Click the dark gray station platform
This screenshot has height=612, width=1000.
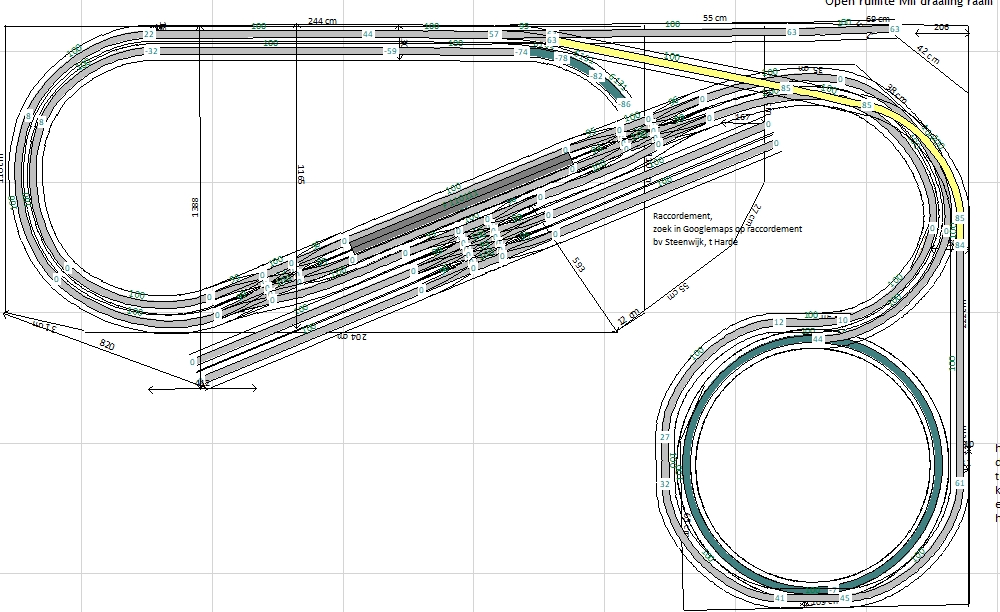[460, 200]
